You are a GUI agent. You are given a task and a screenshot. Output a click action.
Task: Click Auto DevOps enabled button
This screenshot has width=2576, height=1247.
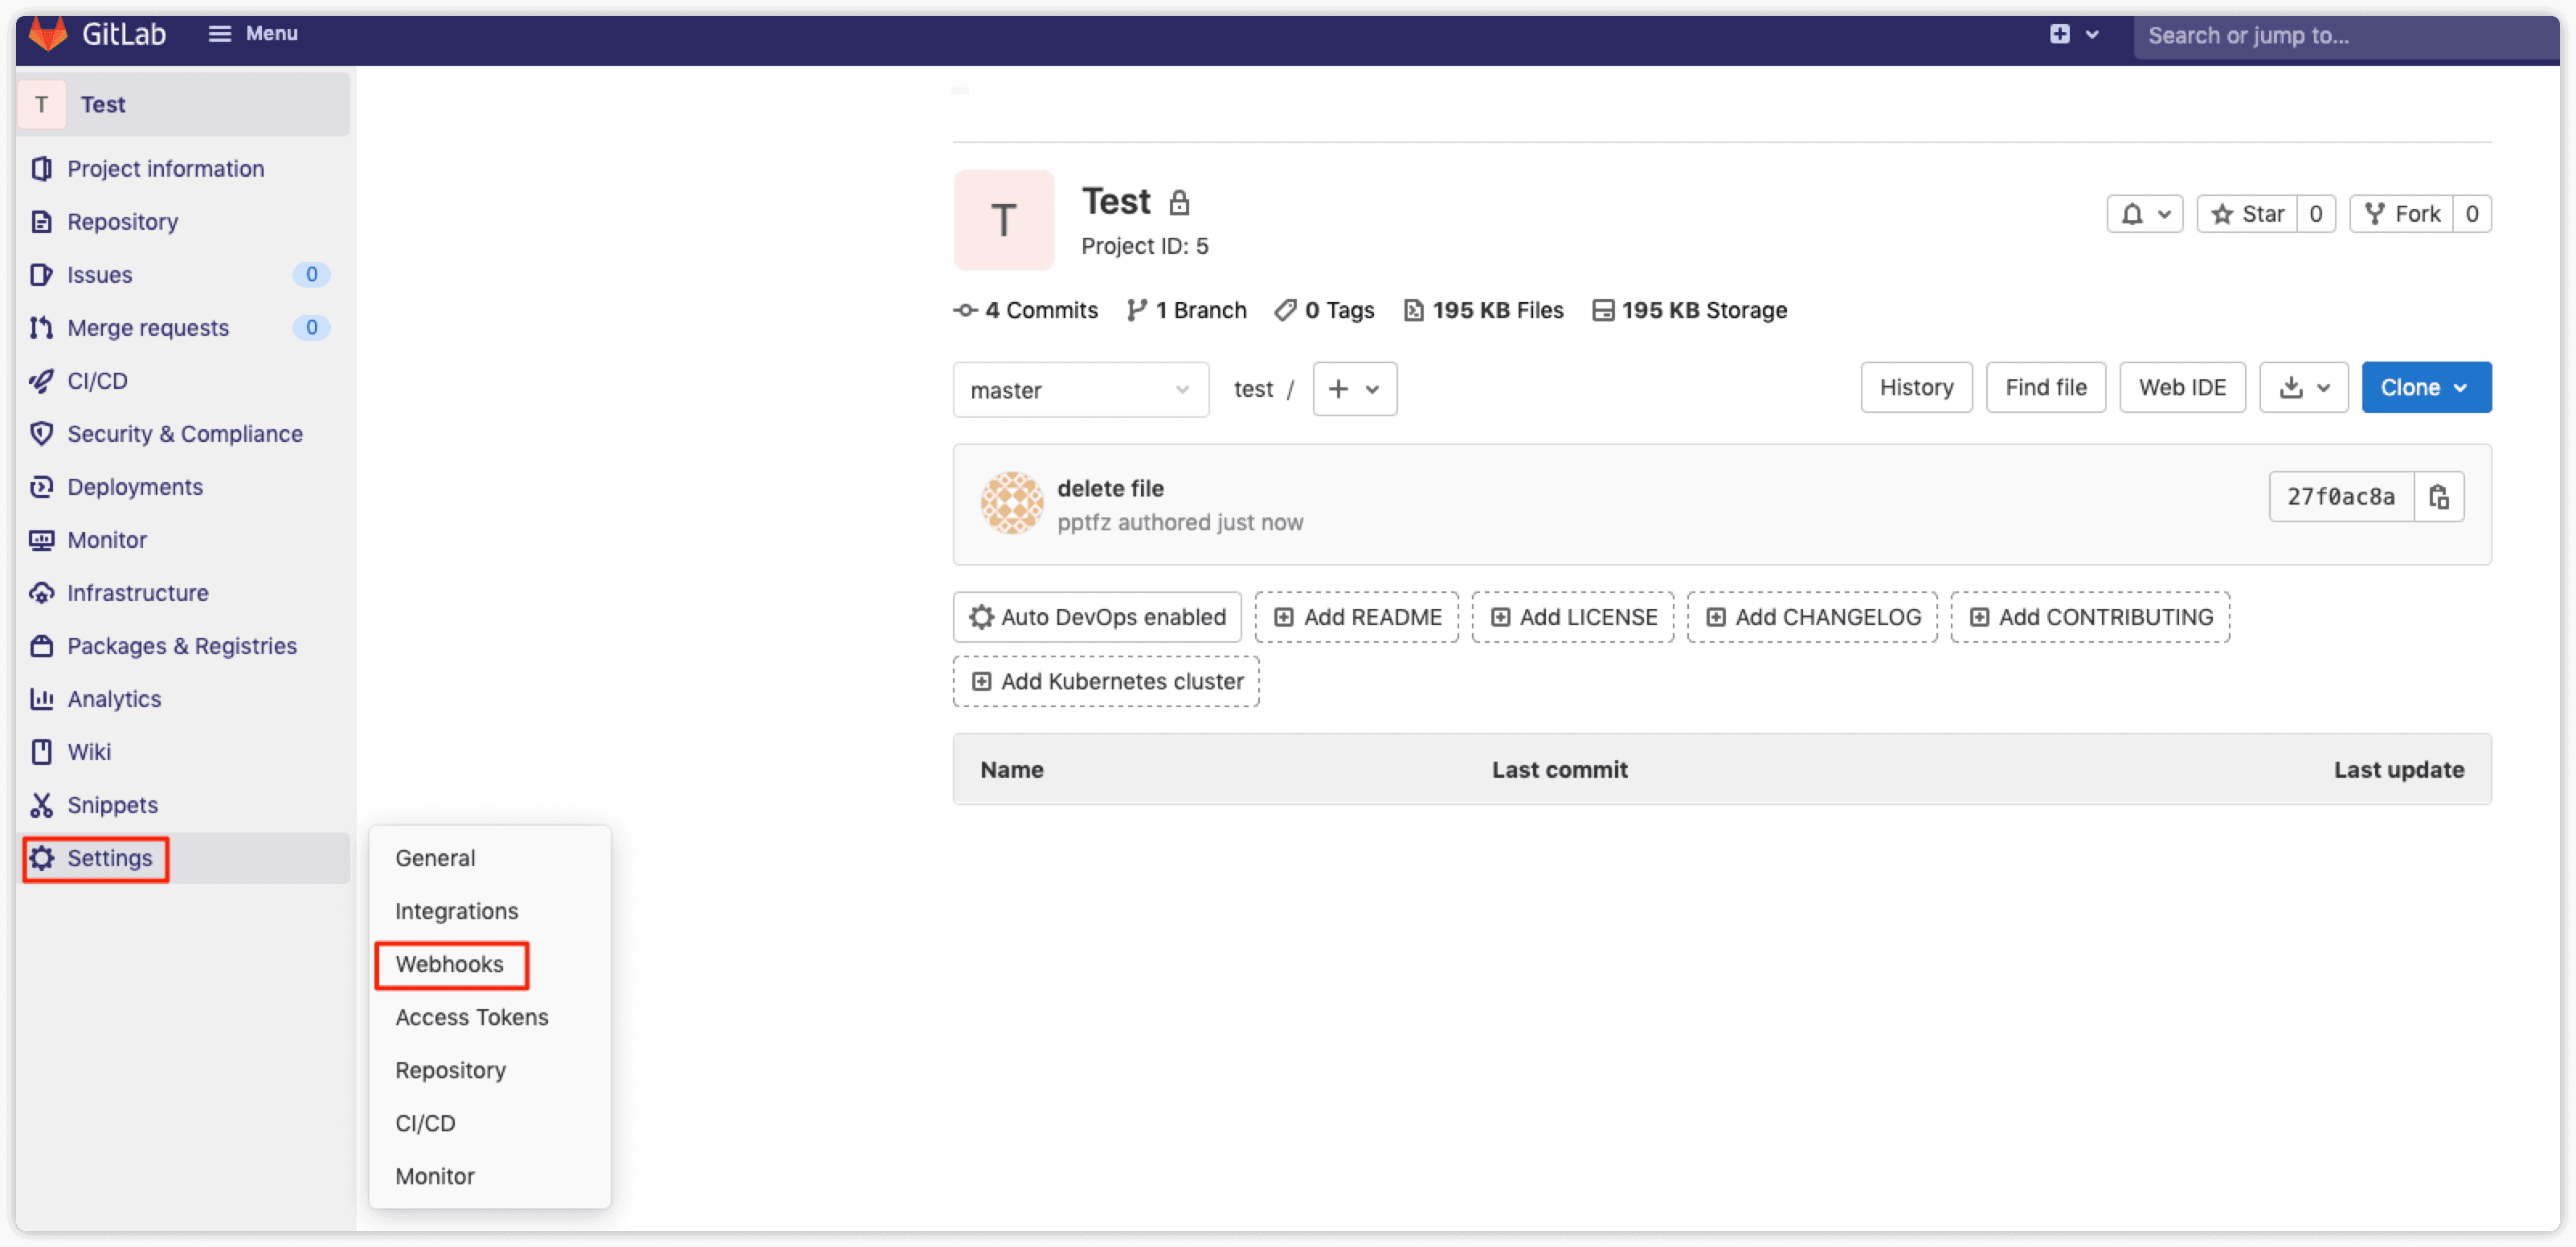[x=1097, y=617]
